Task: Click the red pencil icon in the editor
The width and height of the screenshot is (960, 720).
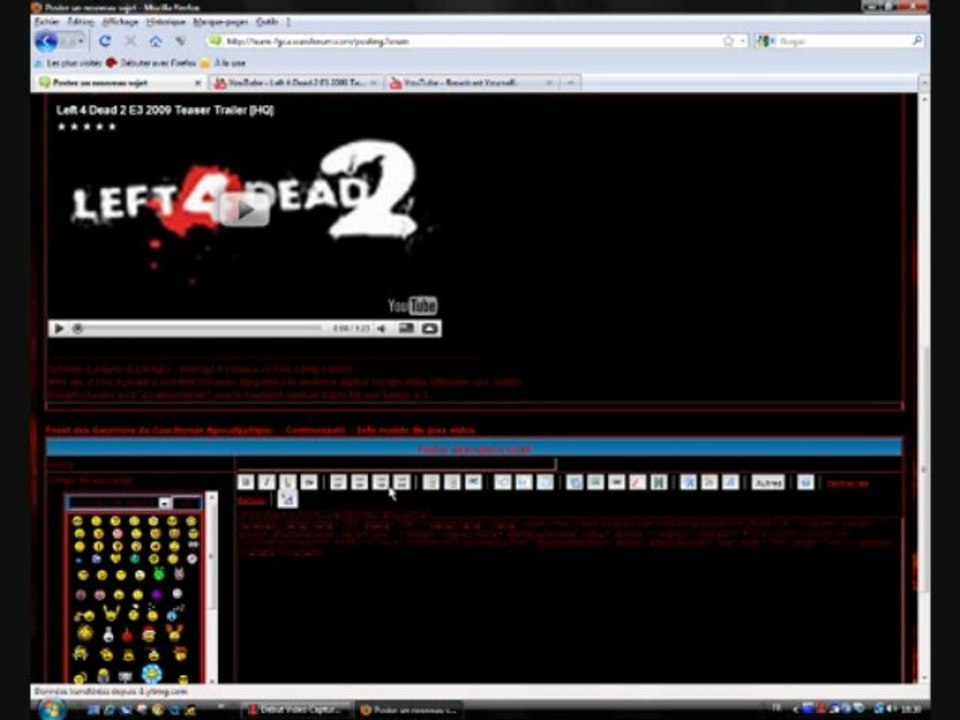Action: [x=637, y=482]
